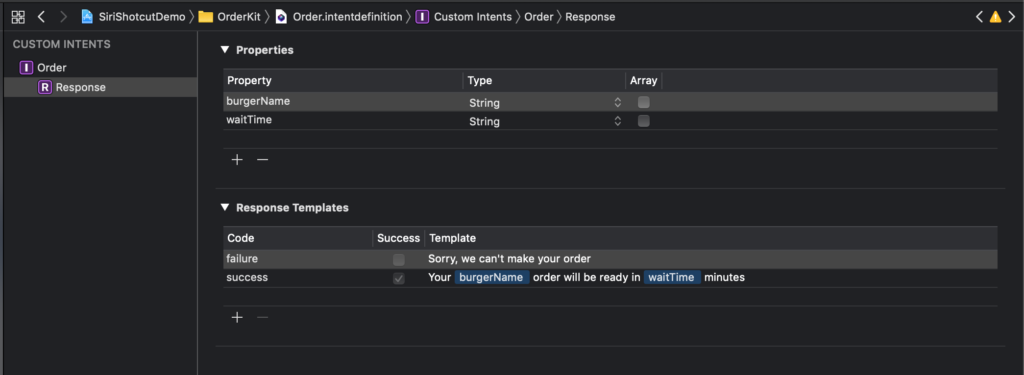Screen dimensions: 1024x375
Task: Jump to previous issue arrow
Action: click(x=979, y=17)
